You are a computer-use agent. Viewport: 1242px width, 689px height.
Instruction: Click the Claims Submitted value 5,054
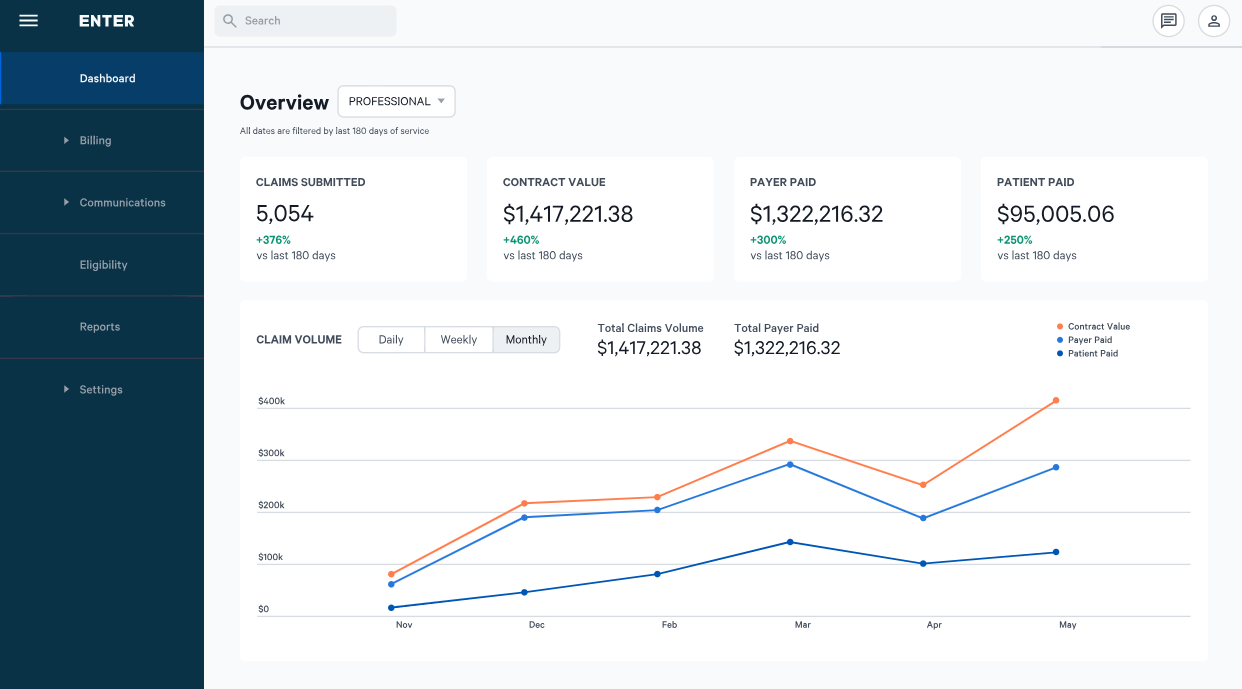point(285,214)
